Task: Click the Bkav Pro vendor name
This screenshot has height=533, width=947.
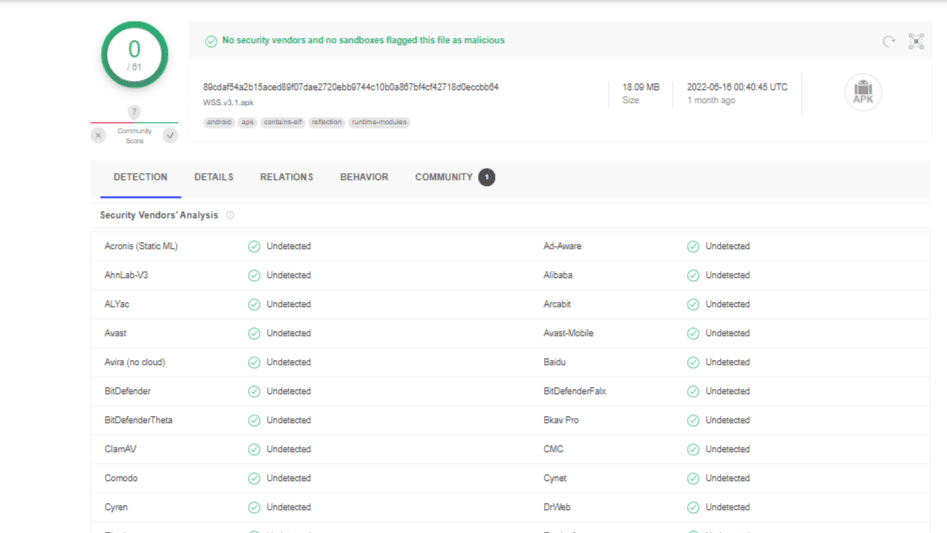Action: (561, 420)
